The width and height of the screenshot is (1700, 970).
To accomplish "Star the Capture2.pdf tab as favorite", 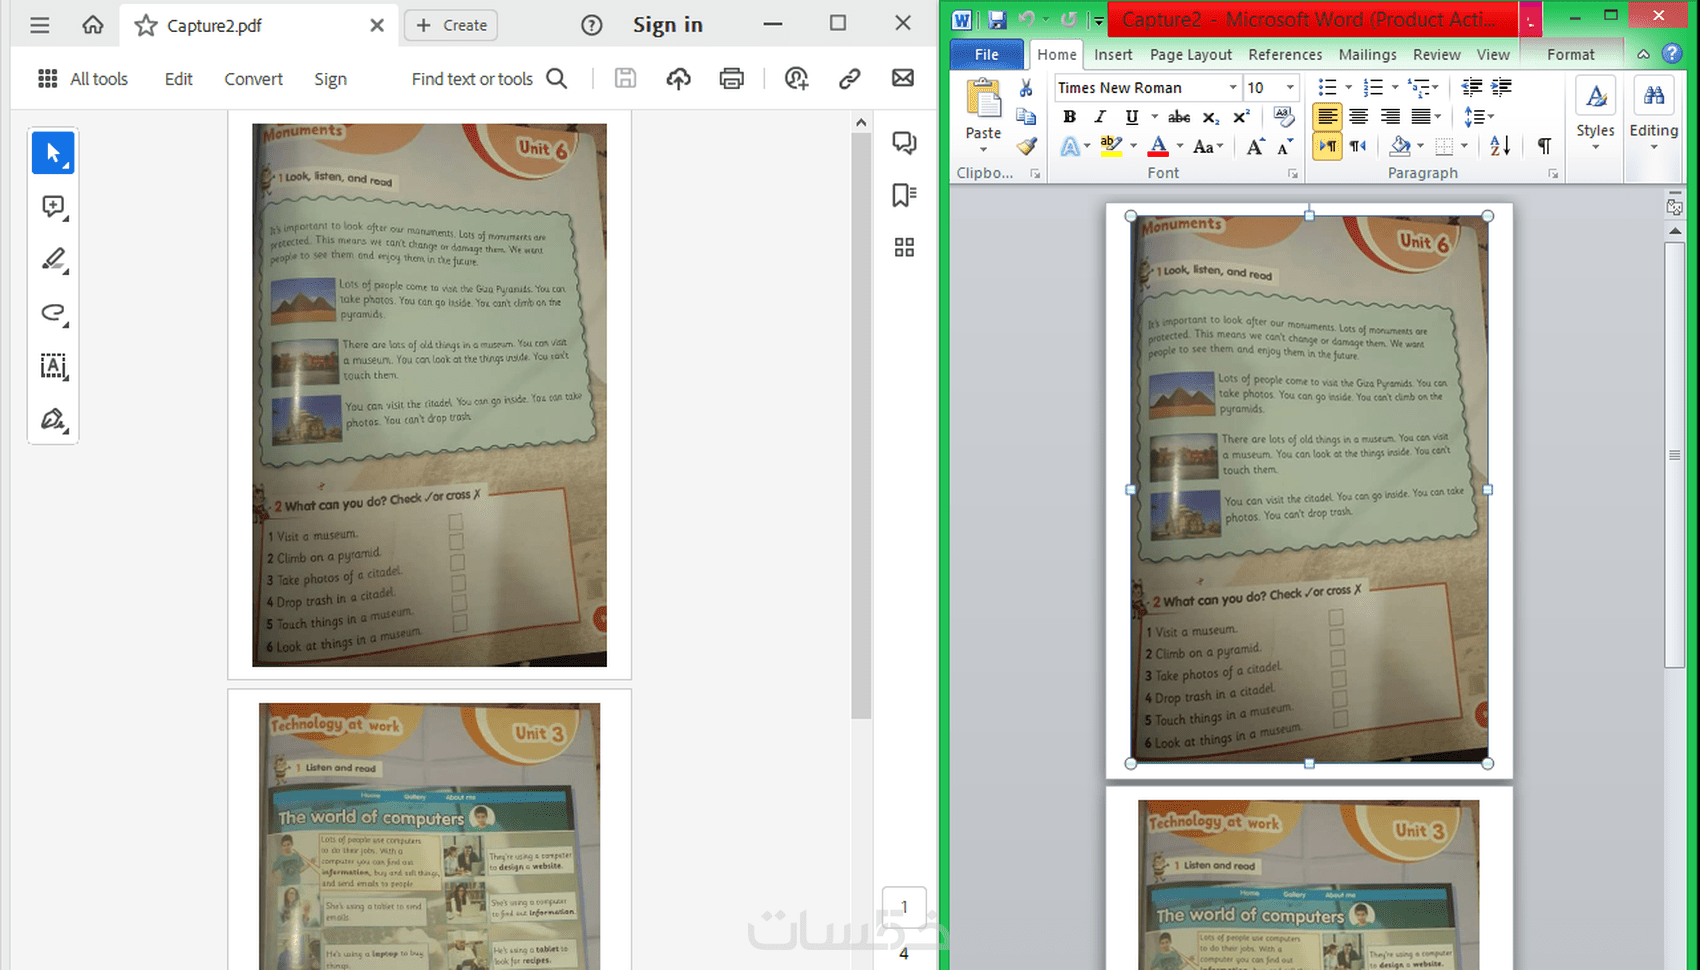I will click(x=146, y=25).
